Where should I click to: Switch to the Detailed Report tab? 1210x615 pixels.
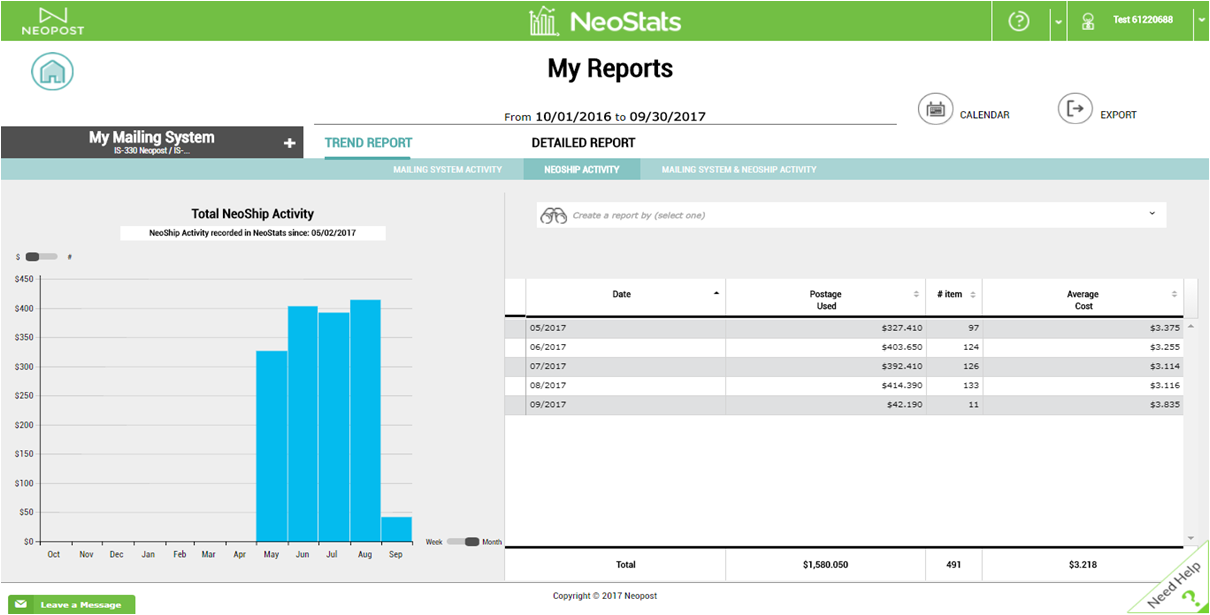pyautogui.click(x=585, y=142)
